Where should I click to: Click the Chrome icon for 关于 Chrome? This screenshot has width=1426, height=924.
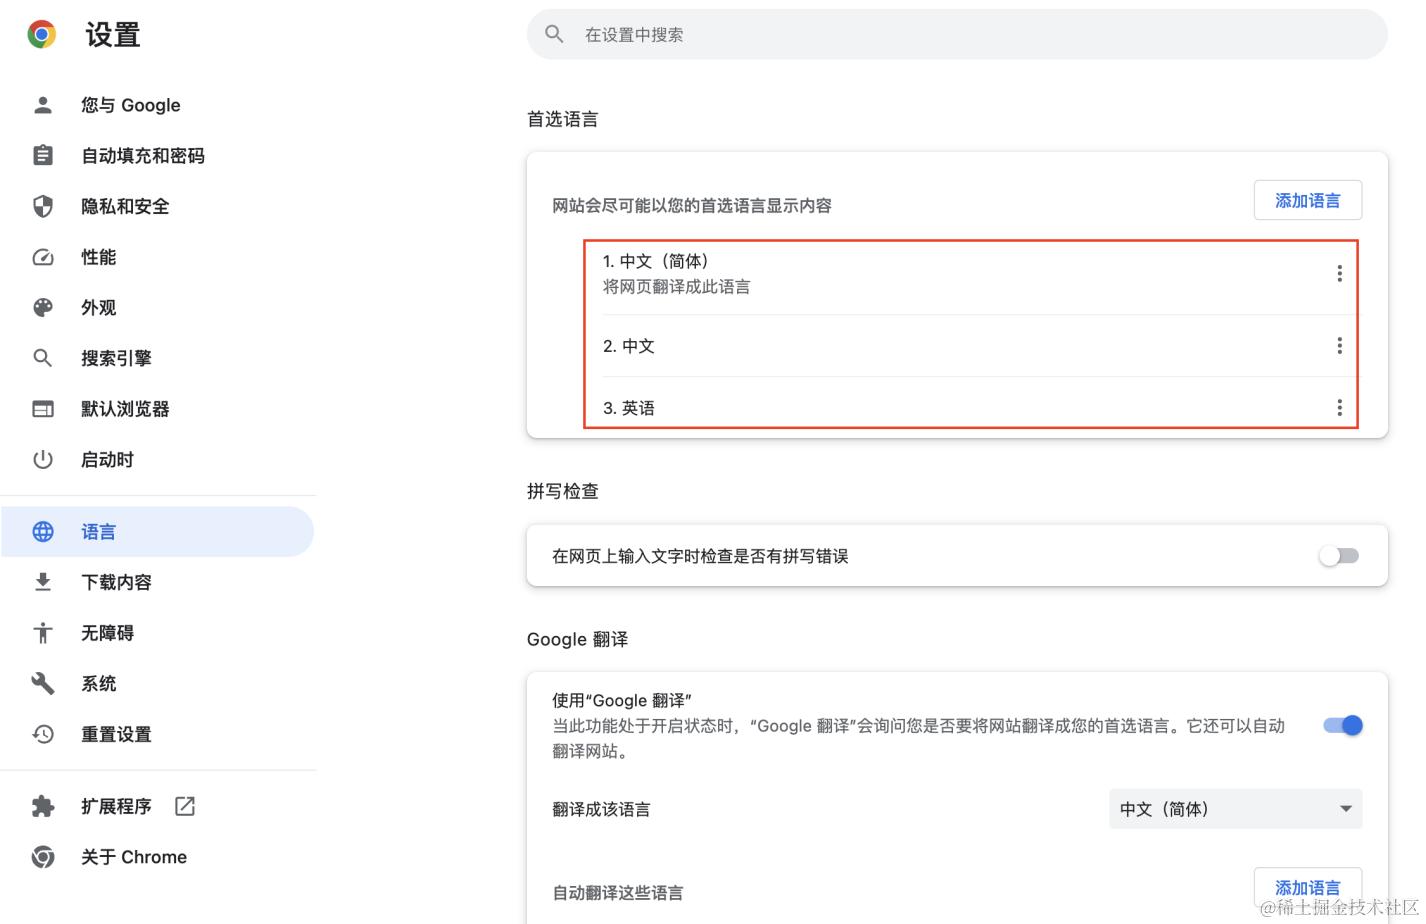pos(43,857)
